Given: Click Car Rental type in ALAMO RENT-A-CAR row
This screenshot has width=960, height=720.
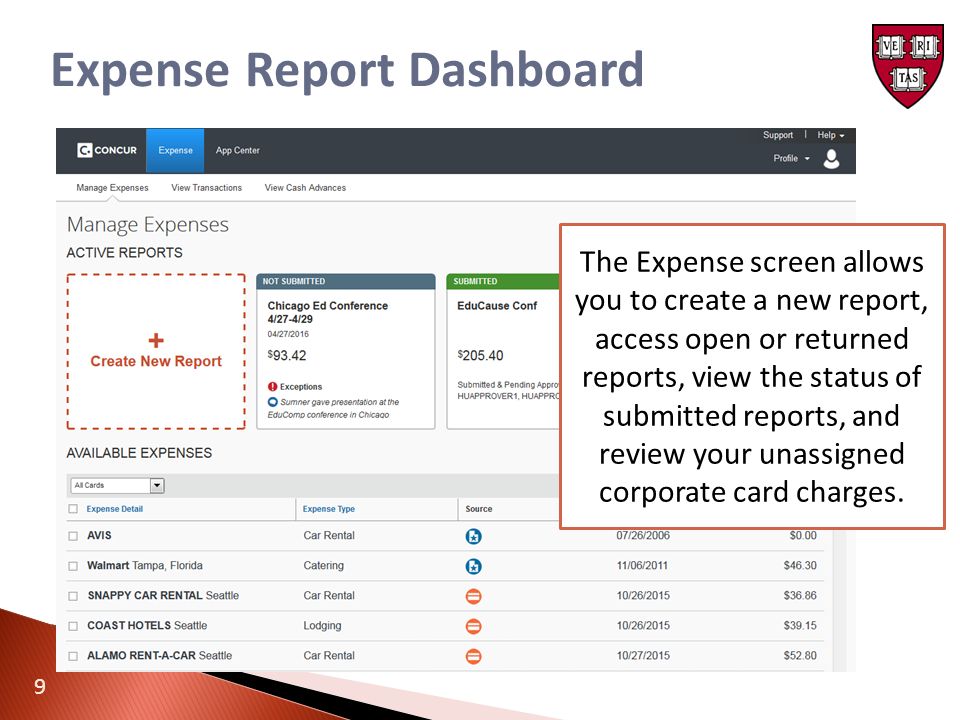Looking at the screenshot, I should 329,655.
